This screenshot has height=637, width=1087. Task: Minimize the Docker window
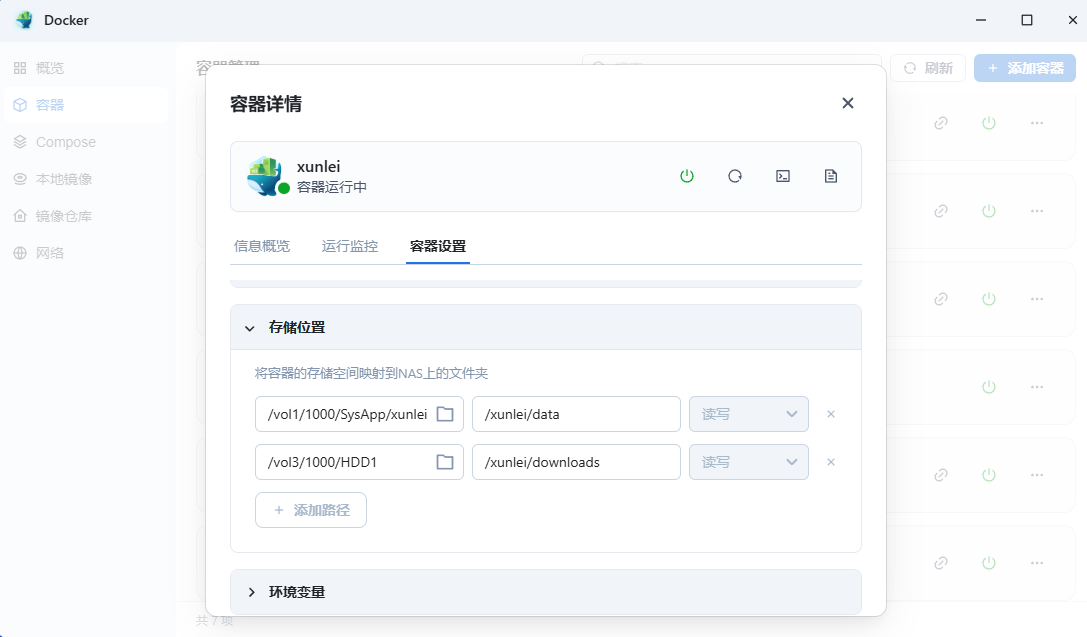pyautogui.click(x=980, y=20)
